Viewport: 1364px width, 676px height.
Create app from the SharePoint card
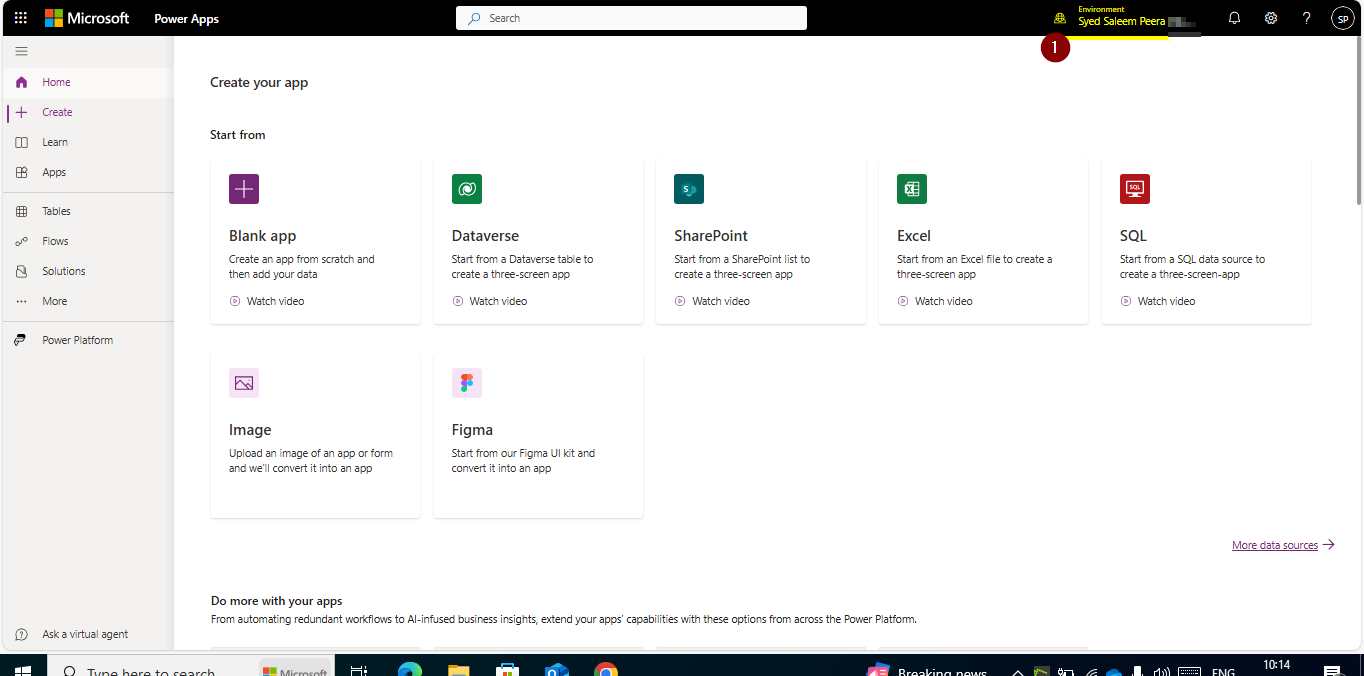pos(761,240)
